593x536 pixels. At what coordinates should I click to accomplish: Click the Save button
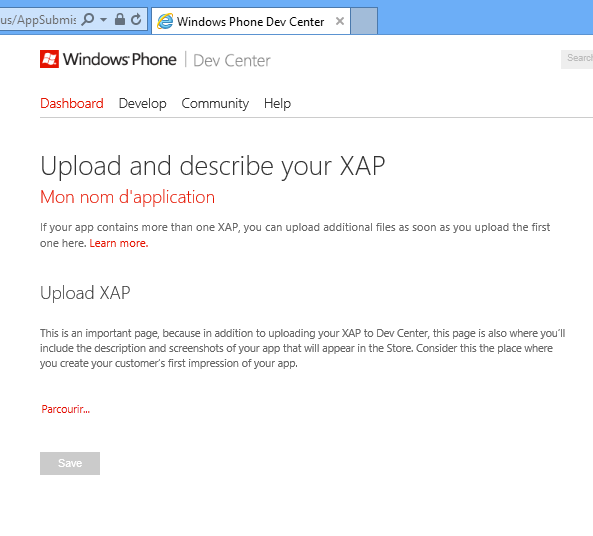[x=70, y=463]
